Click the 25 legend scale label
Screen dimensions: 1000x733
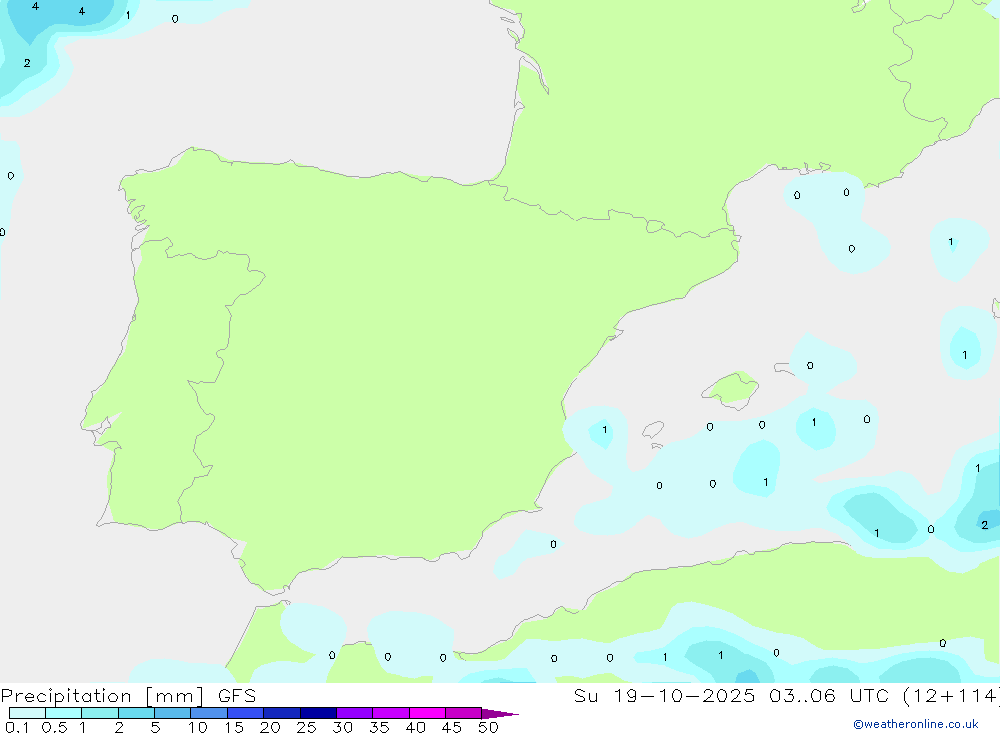point(306,727)
